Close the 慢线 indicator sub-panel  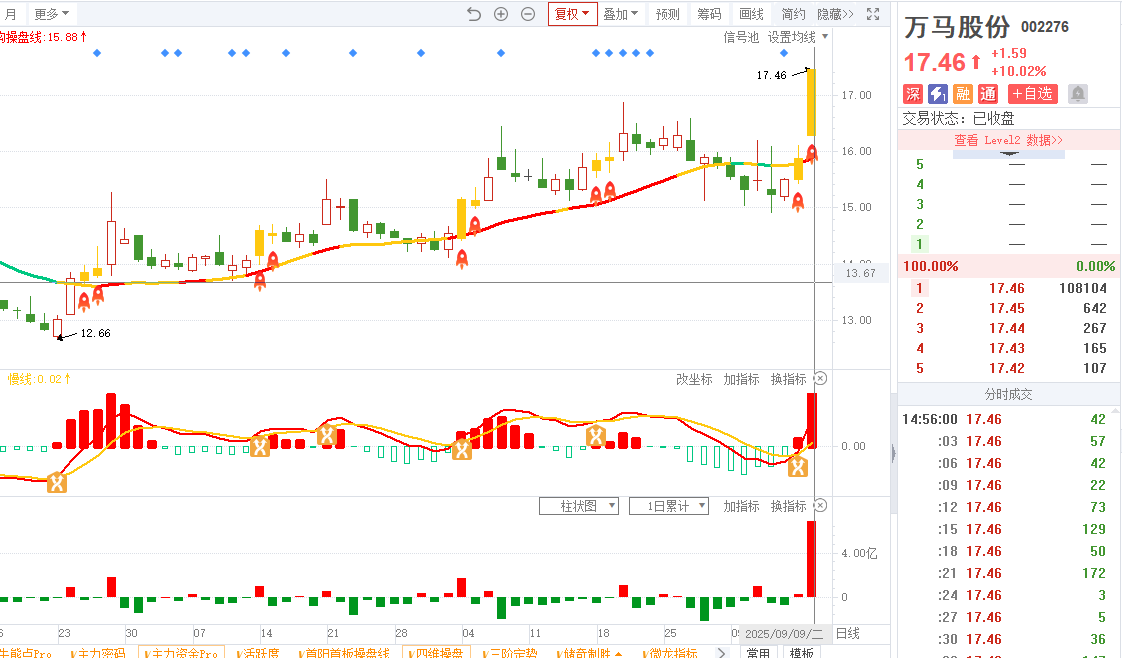[821, 378]
